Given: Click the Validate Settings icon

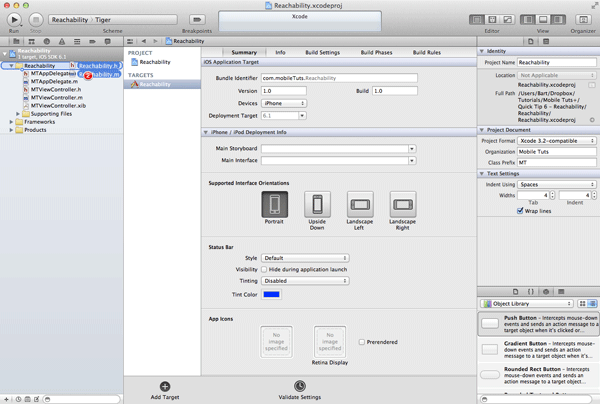Looking at the screenshot, I should (299, 387).
